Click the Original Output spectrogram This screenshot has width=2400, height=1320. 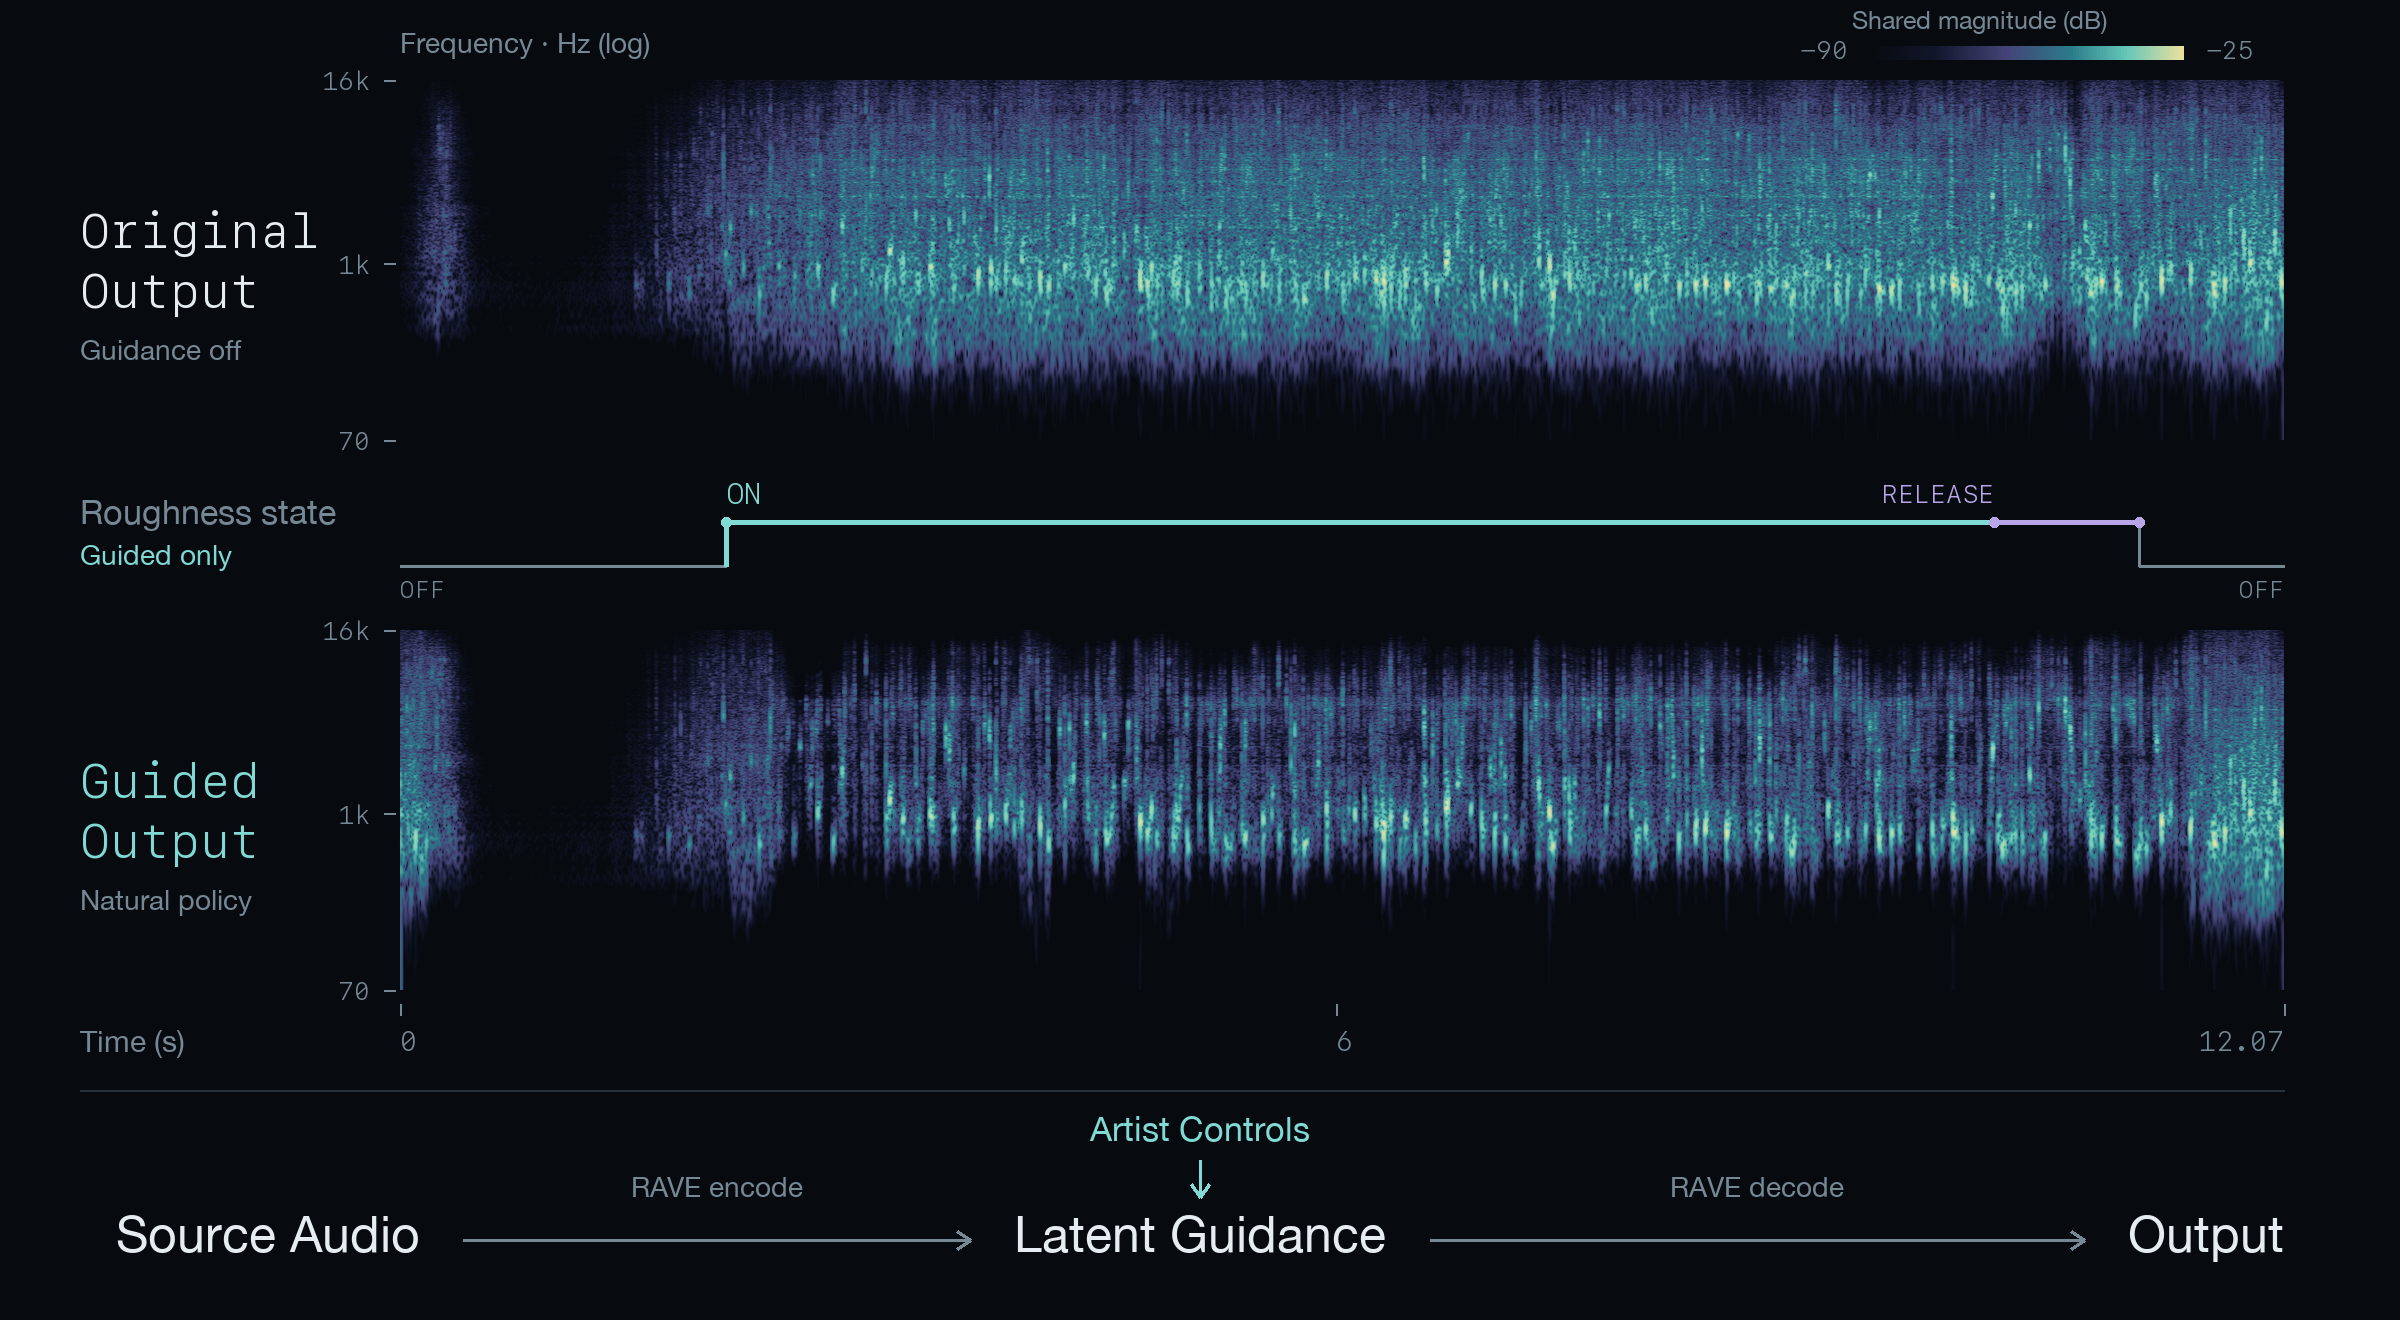(1342, 260)
